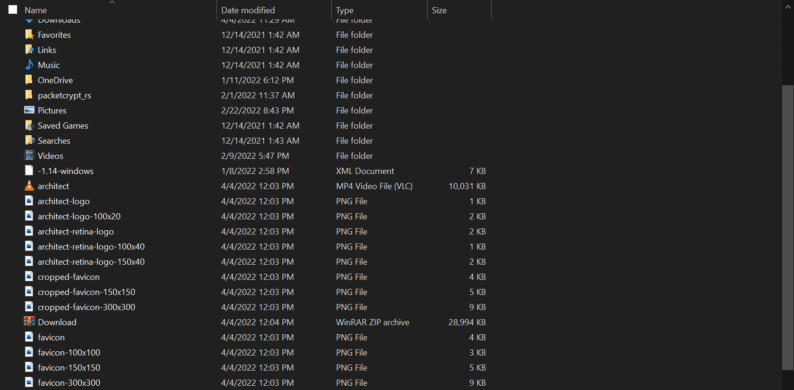The height and width of the screenshot is (390, 794).
Task: Click the Links folder icon
Action: [x=29, y=50]
